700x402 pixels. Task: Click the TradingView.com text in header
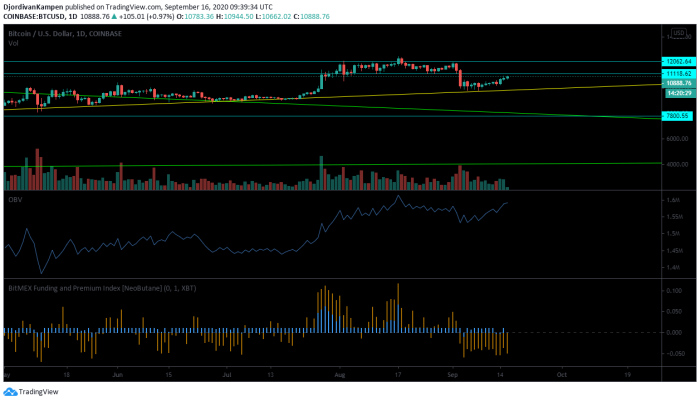133,7
